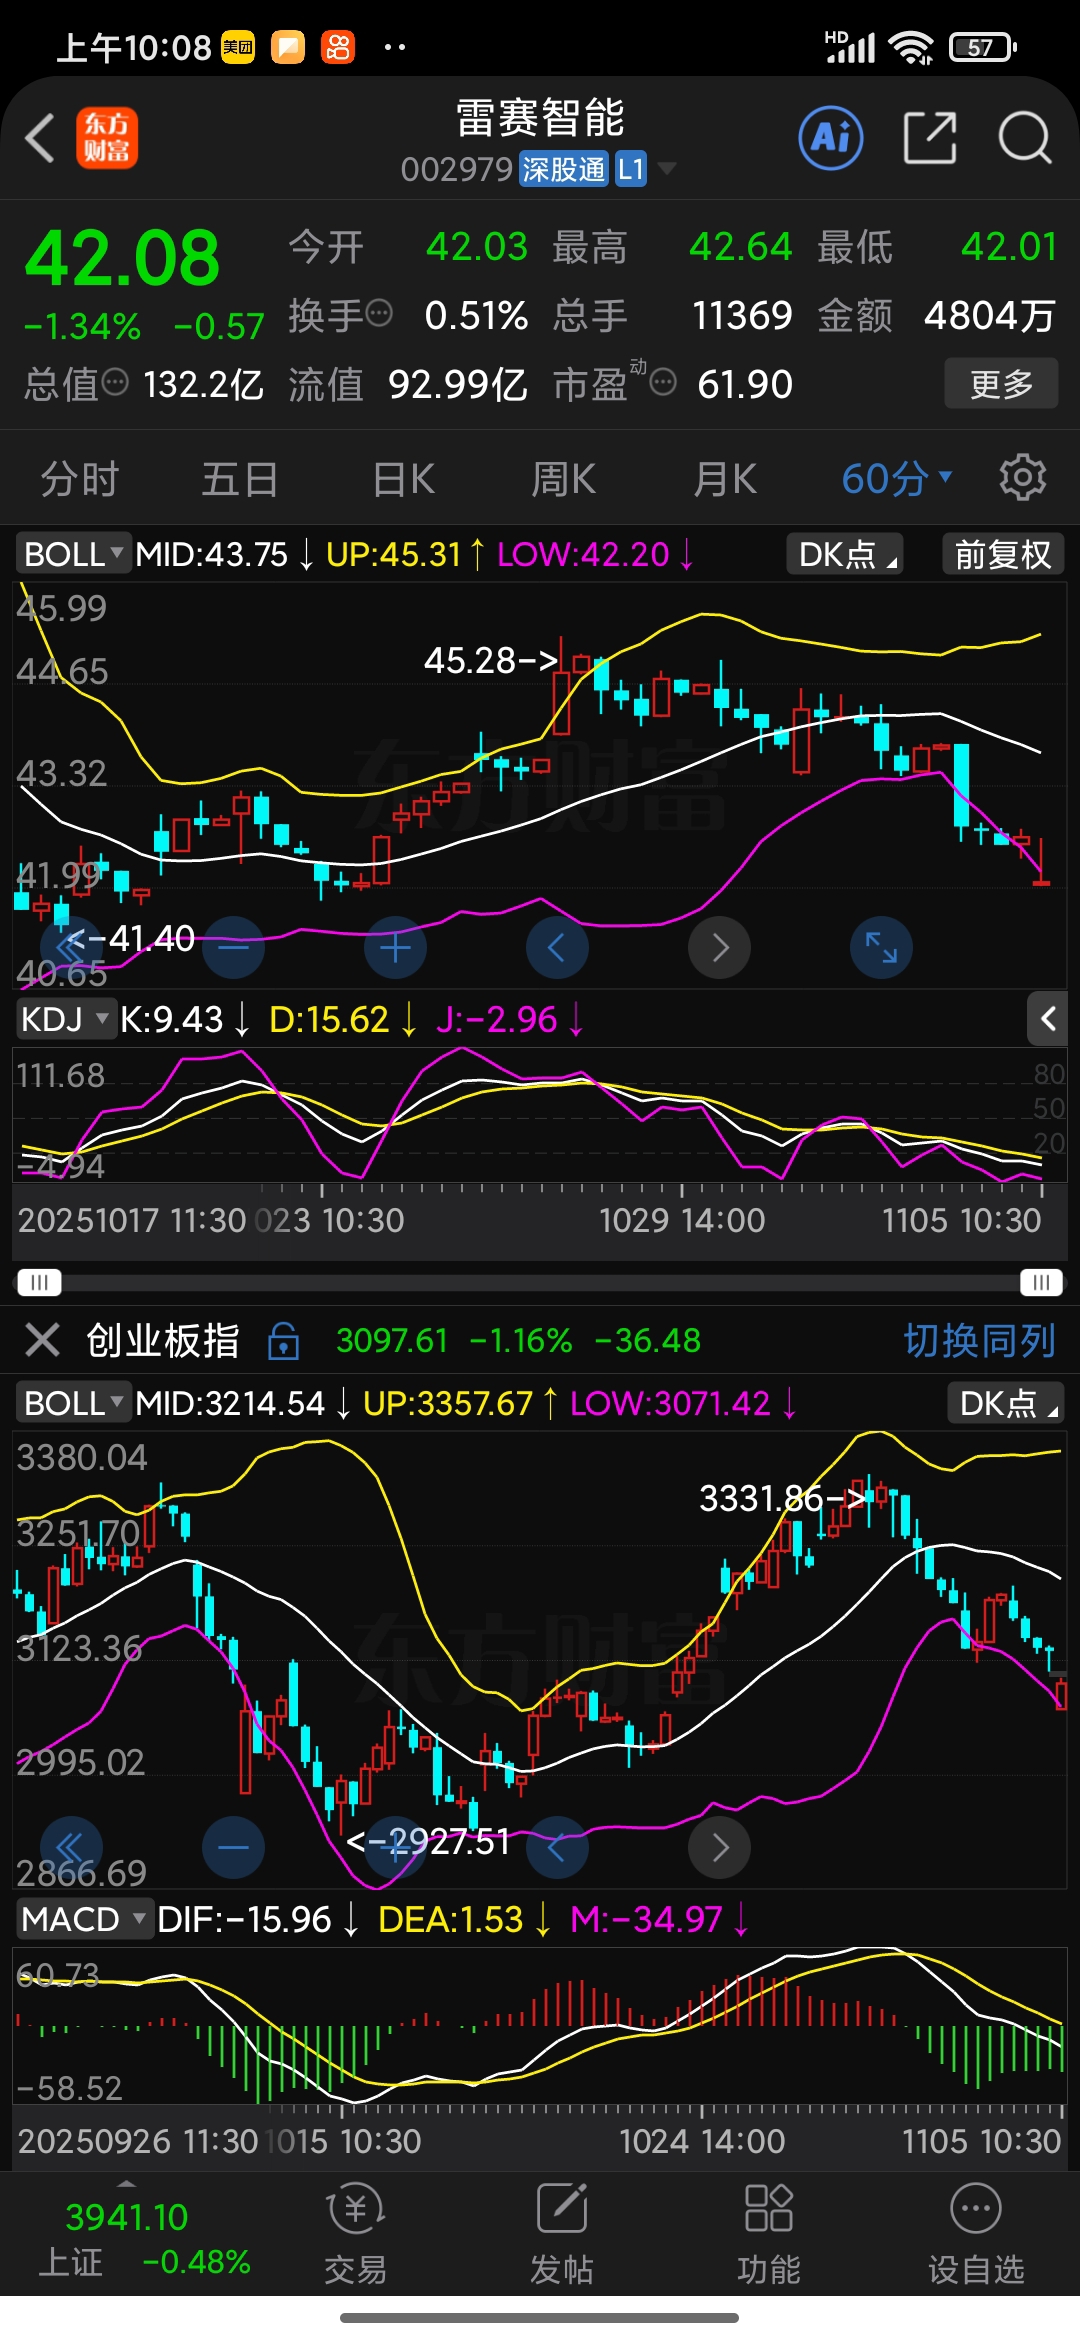This screenshot has height=2340, width=1080.
Task: Tap the share export icon
Action: [930, 138]
